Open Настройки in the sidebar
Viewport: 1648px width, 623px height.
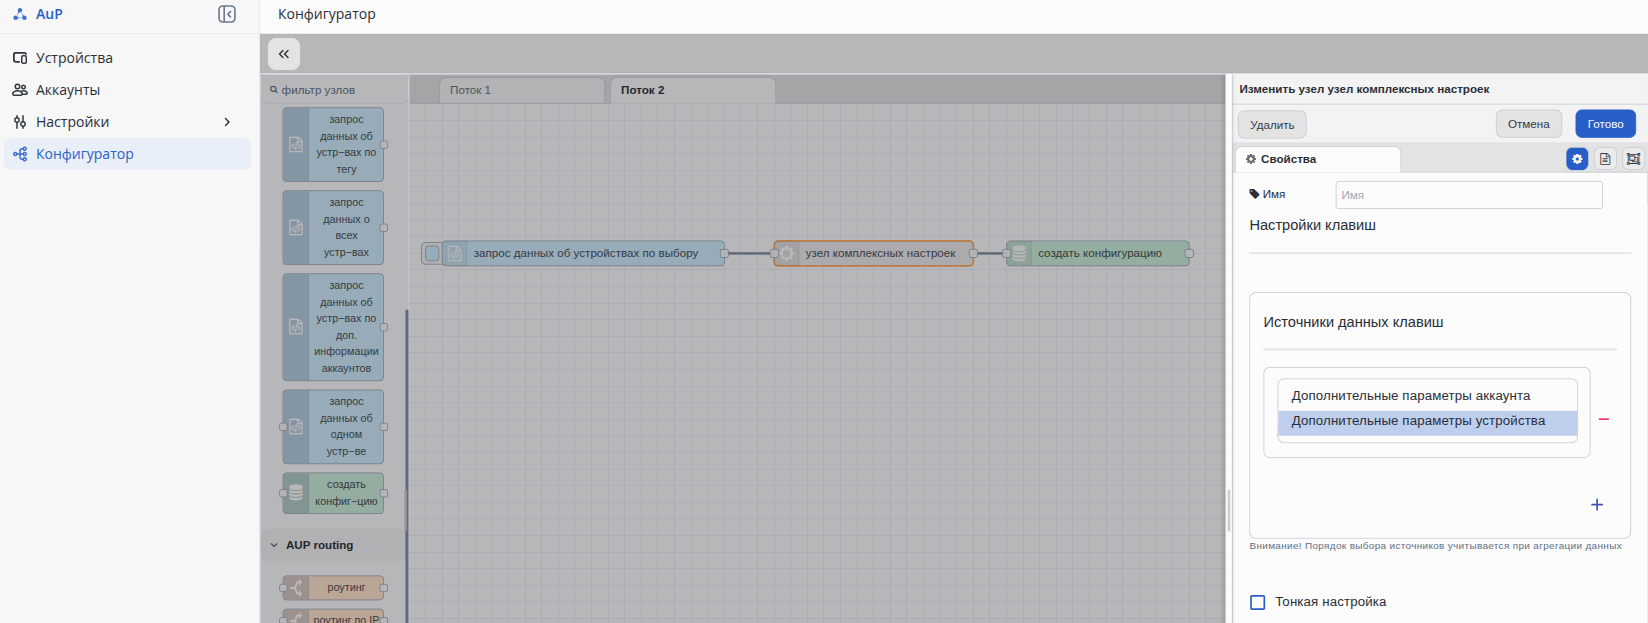pos(129,122)
